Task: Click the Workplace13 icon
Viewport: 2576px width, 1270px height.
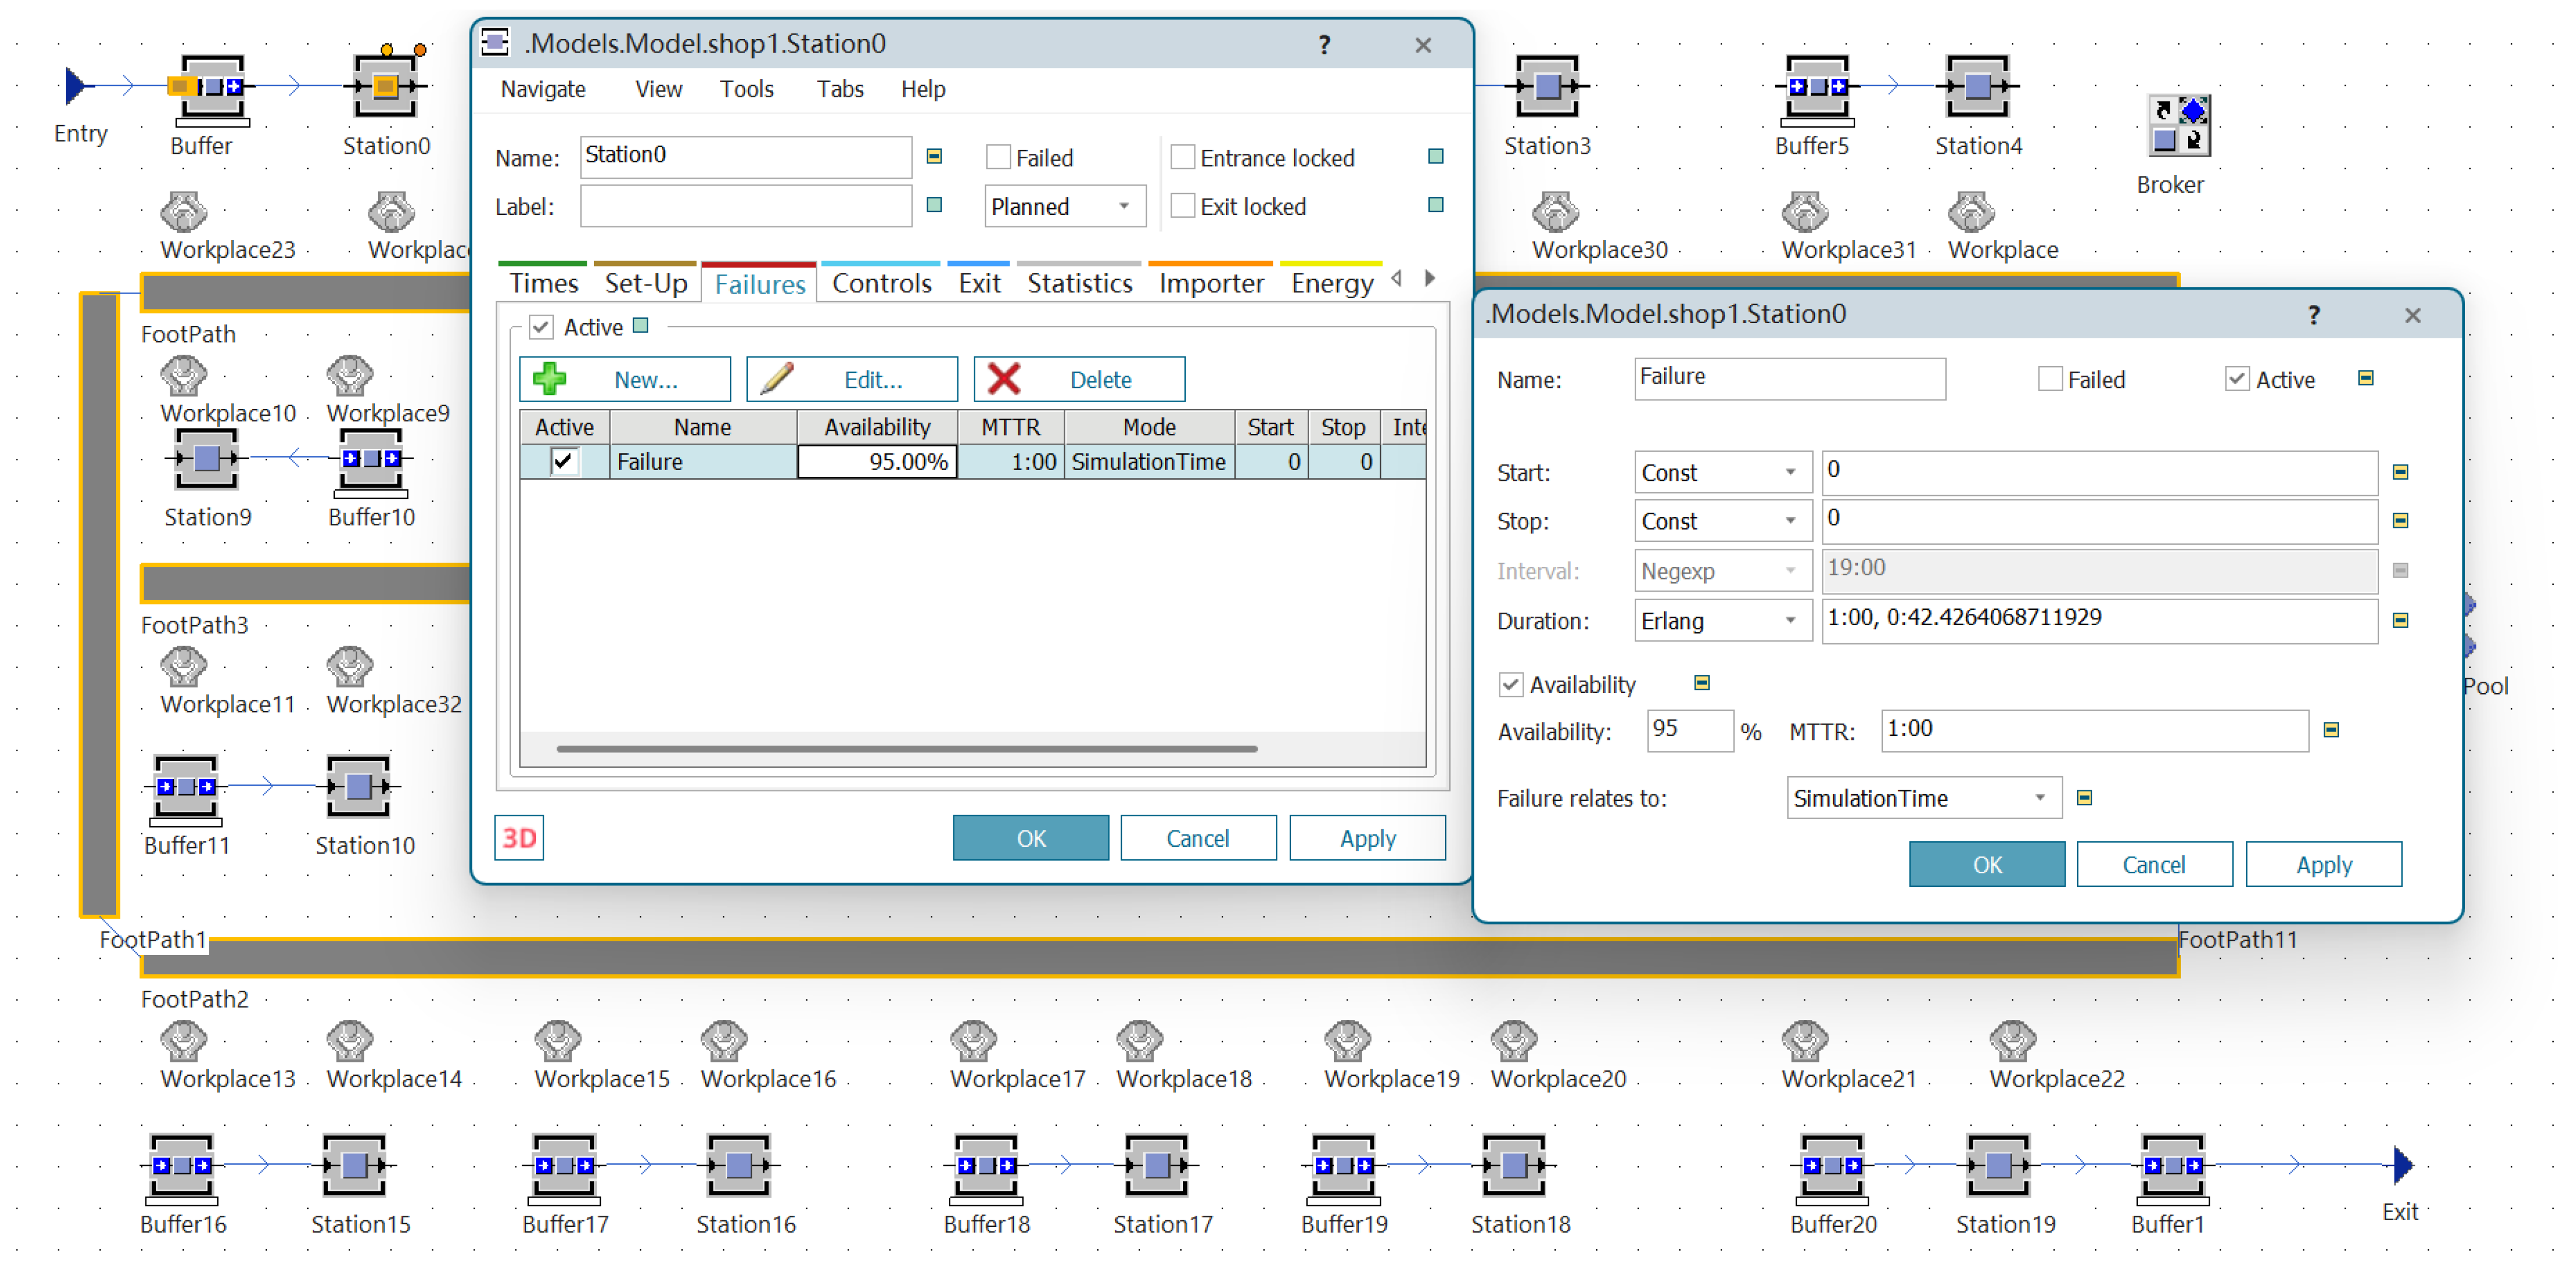Action: pos(184,1040)
